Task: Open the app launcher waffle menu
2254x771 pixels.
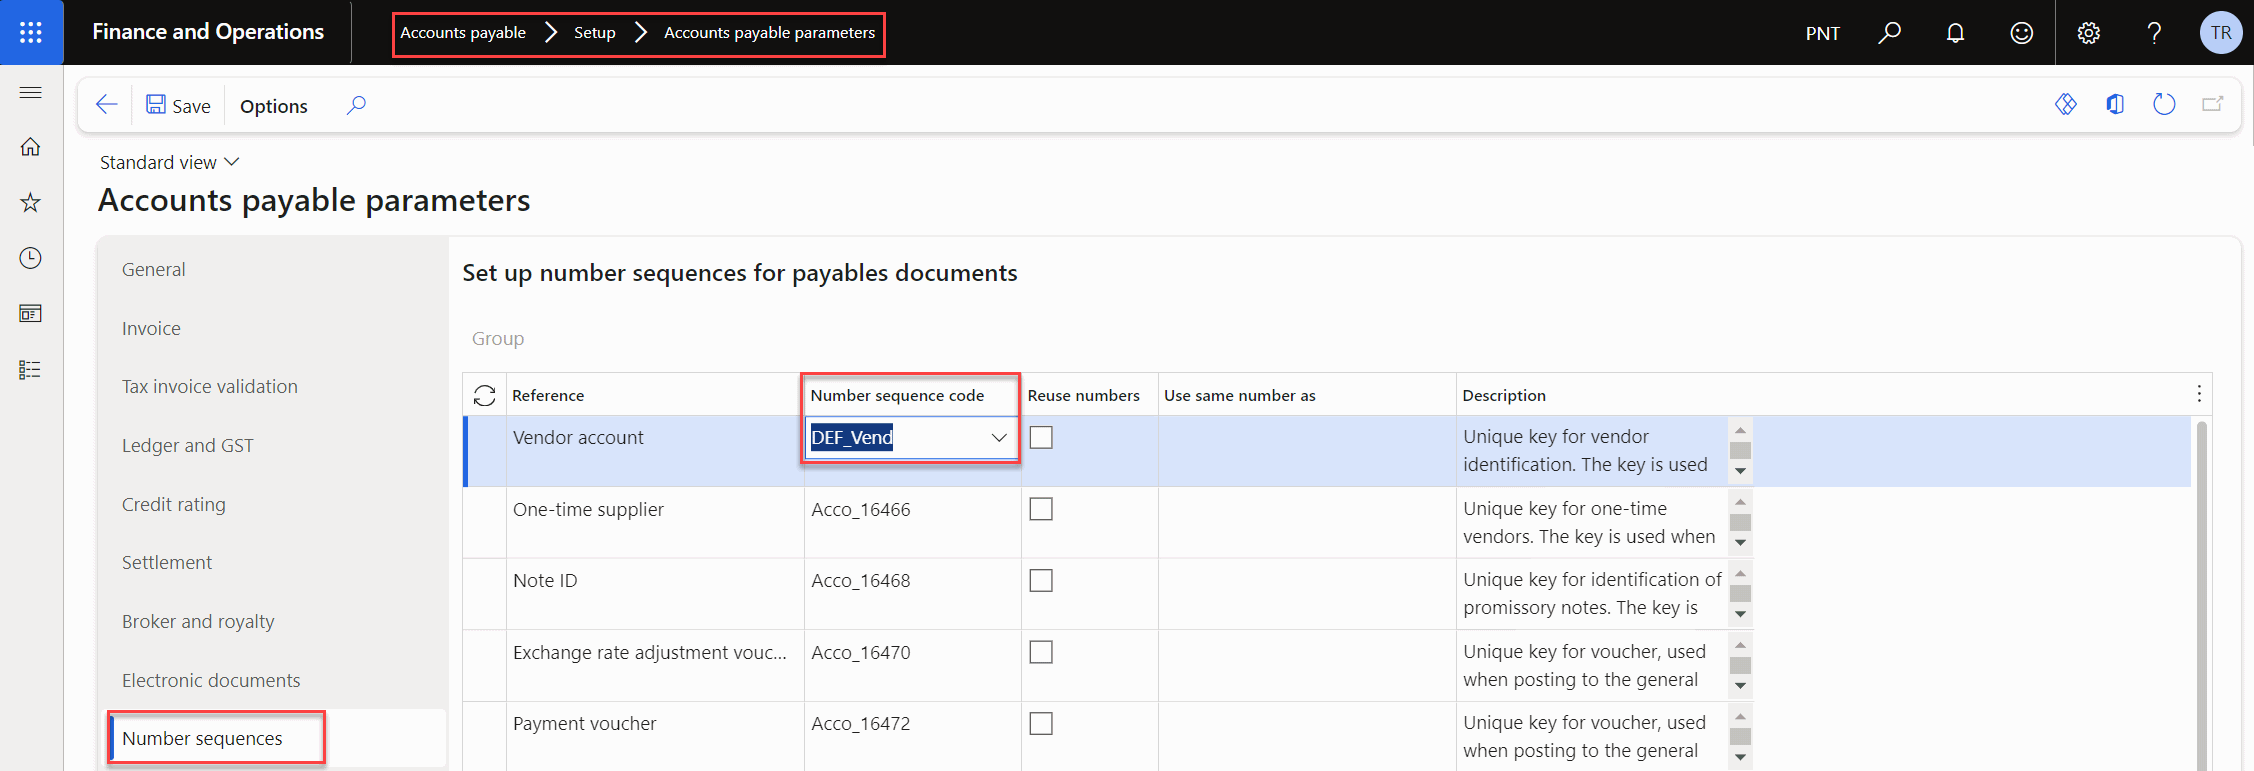Action: pyautogui.click(x=31, y=32)
